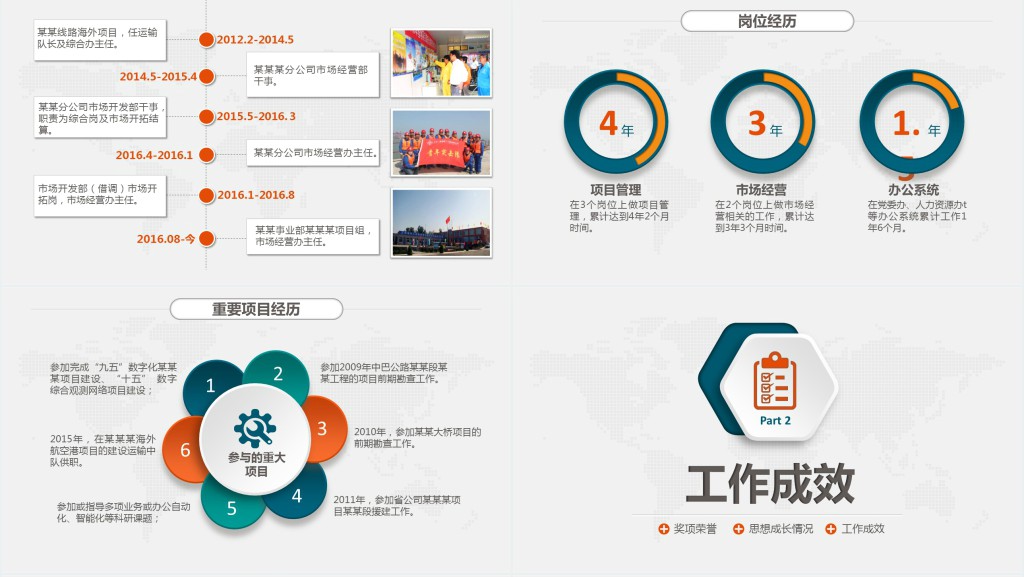Click the timeline dot for 2012.2-2014.5
The width and height of the screenshot is (1024, 577).
(x=206, y=40)
